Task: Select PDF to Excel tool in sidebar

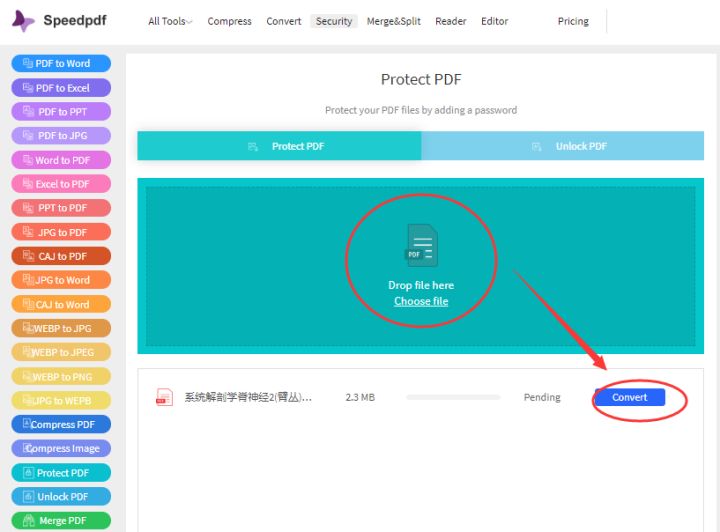Action: point(61,88)
